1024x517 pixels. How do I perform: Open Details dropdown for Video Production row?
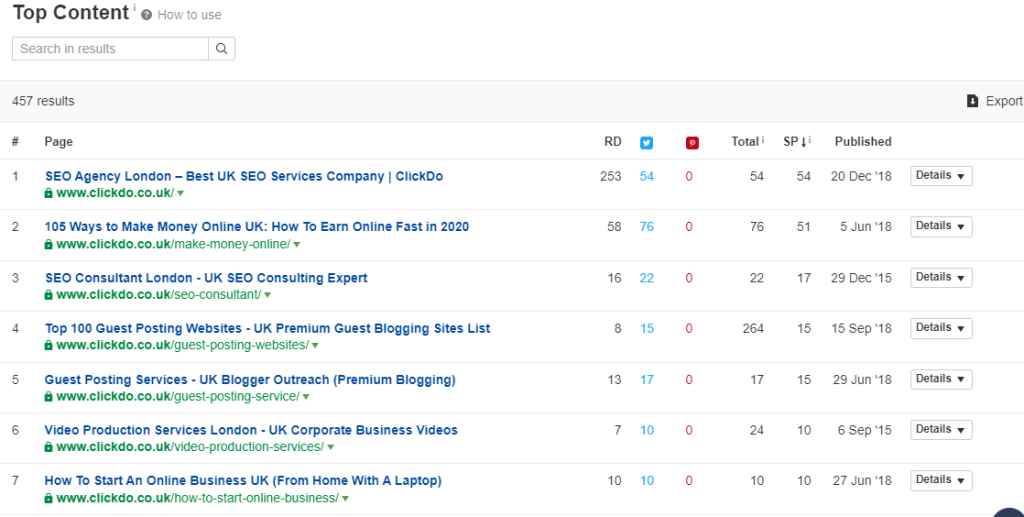tap(941, 430)
